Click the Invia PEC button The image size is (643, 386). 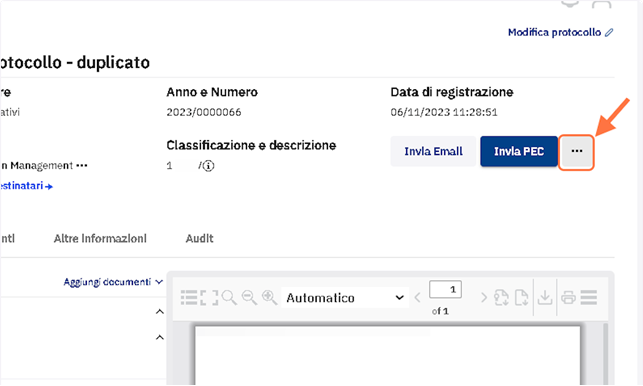pos(519,151)
